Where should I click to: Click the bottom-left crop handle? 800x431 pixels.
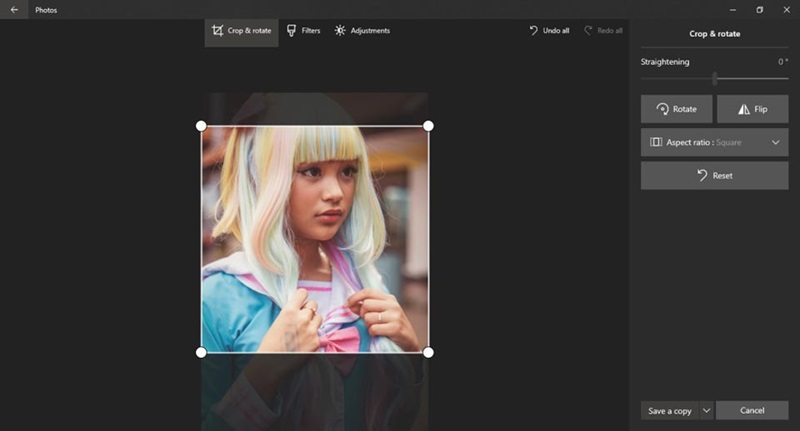pyautogui.click(x=201, y=352)
